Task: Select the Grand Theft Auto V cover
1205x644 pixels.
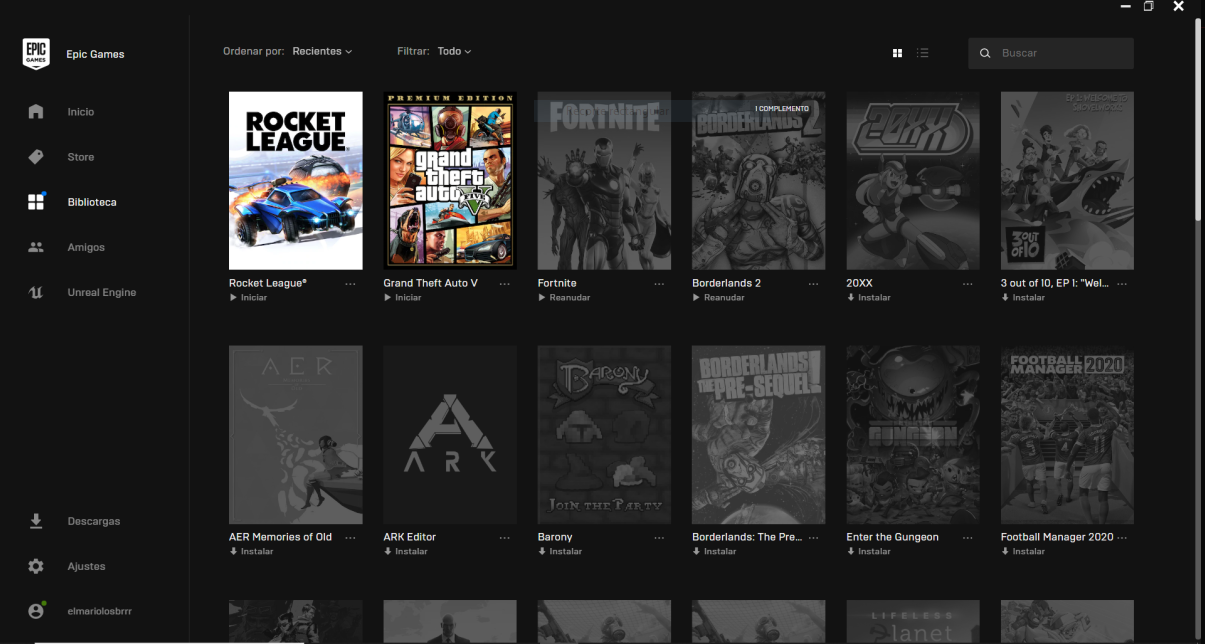Action: pyautogui.click(x=450, y=181)
